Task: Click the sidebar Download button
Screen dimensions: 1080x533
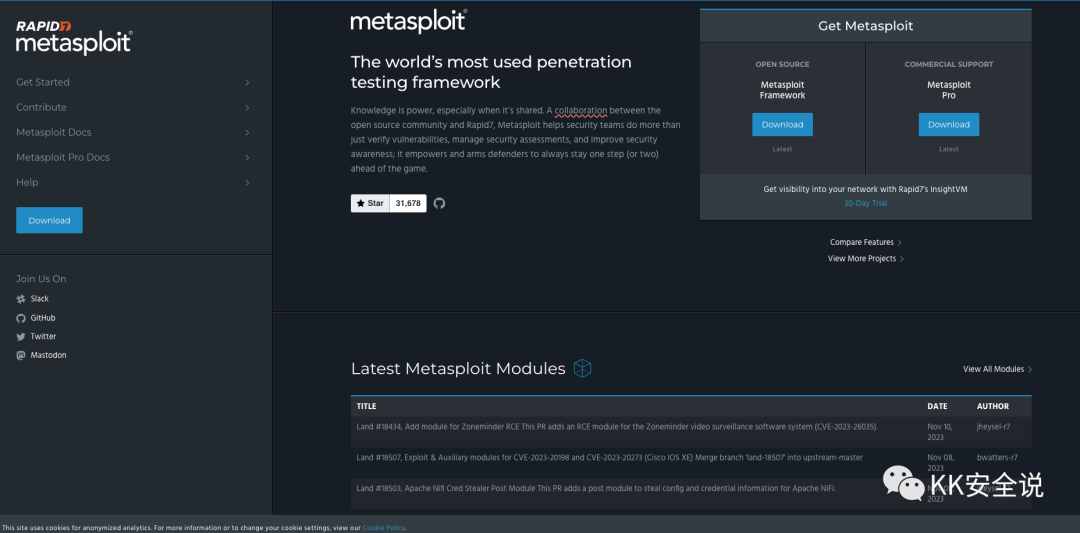Action: (50, 220)
